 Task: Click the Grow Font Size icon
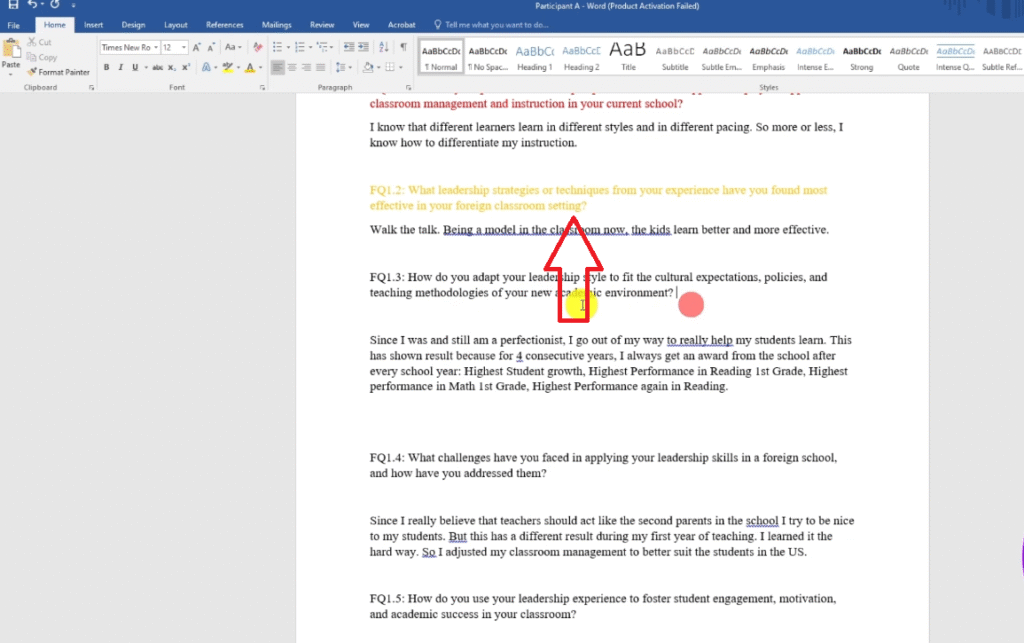click(x=197, y=47)
